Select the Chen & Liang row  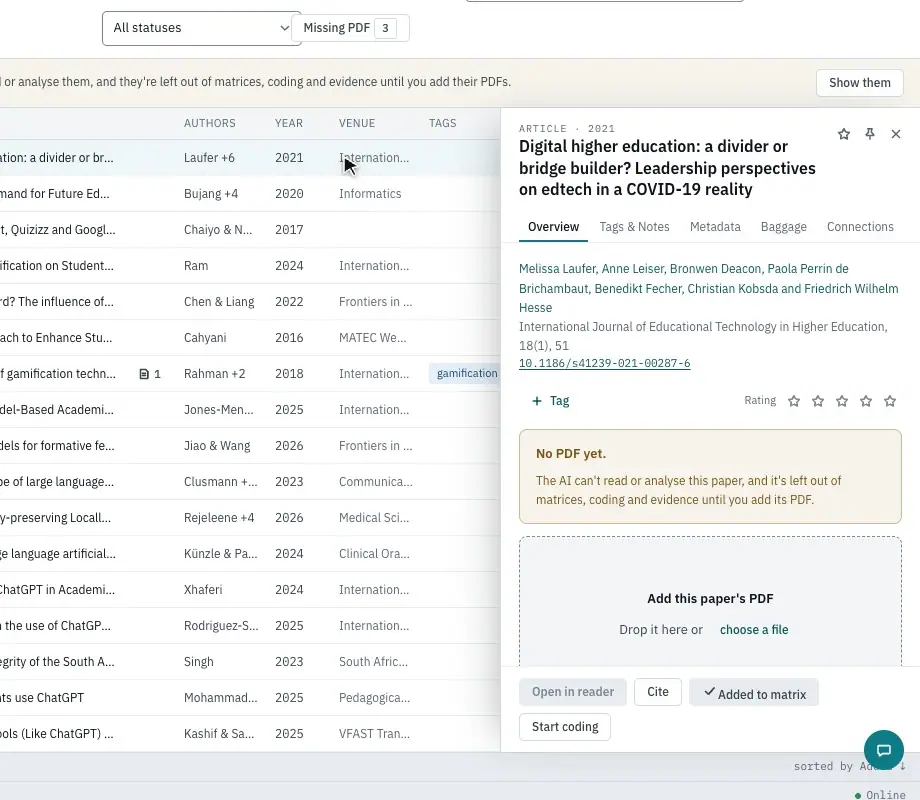point(250,302)
